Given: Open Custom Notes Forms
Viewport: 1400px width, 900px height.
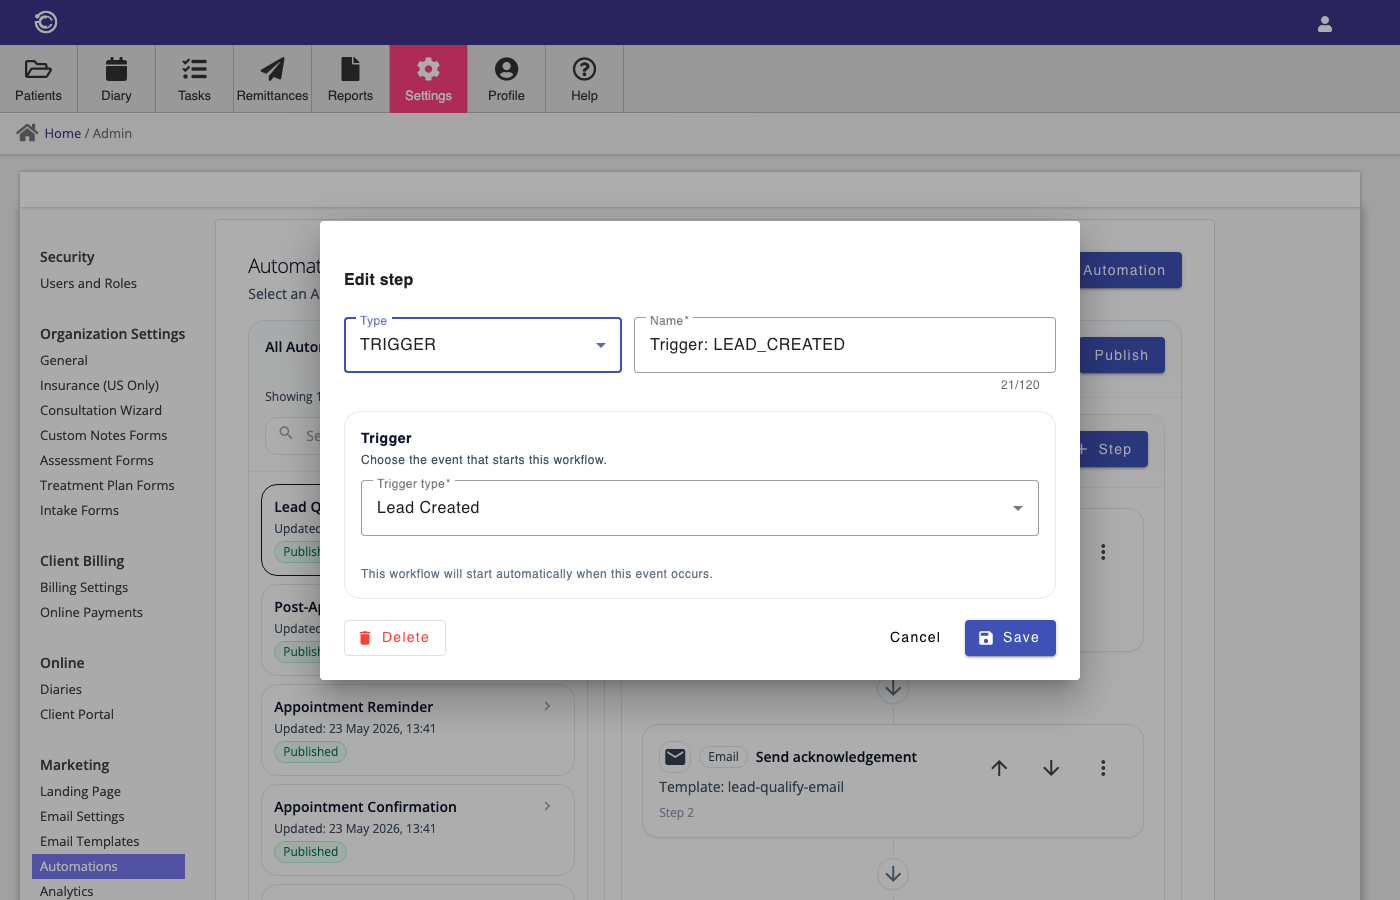Looking at the screenshot, I should pos(104,435).
